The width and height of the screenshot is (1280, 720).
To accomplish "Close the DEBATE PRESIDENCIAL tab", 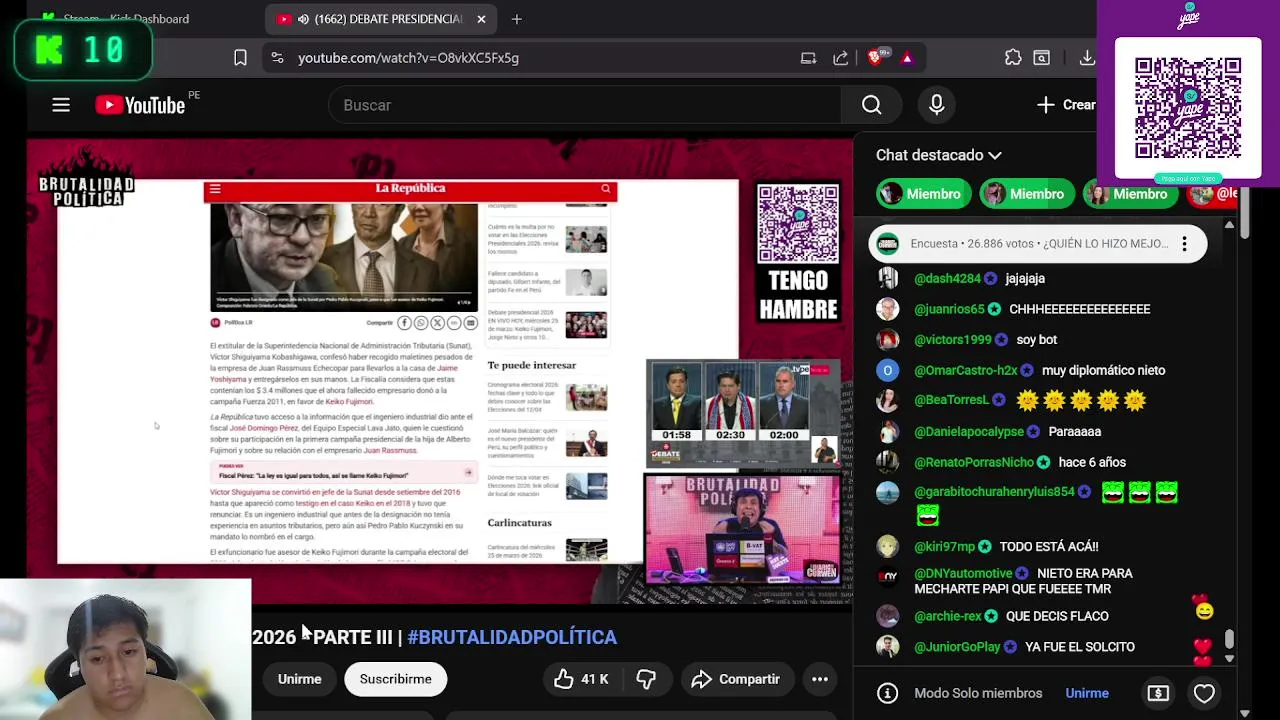I will [481, 19].
